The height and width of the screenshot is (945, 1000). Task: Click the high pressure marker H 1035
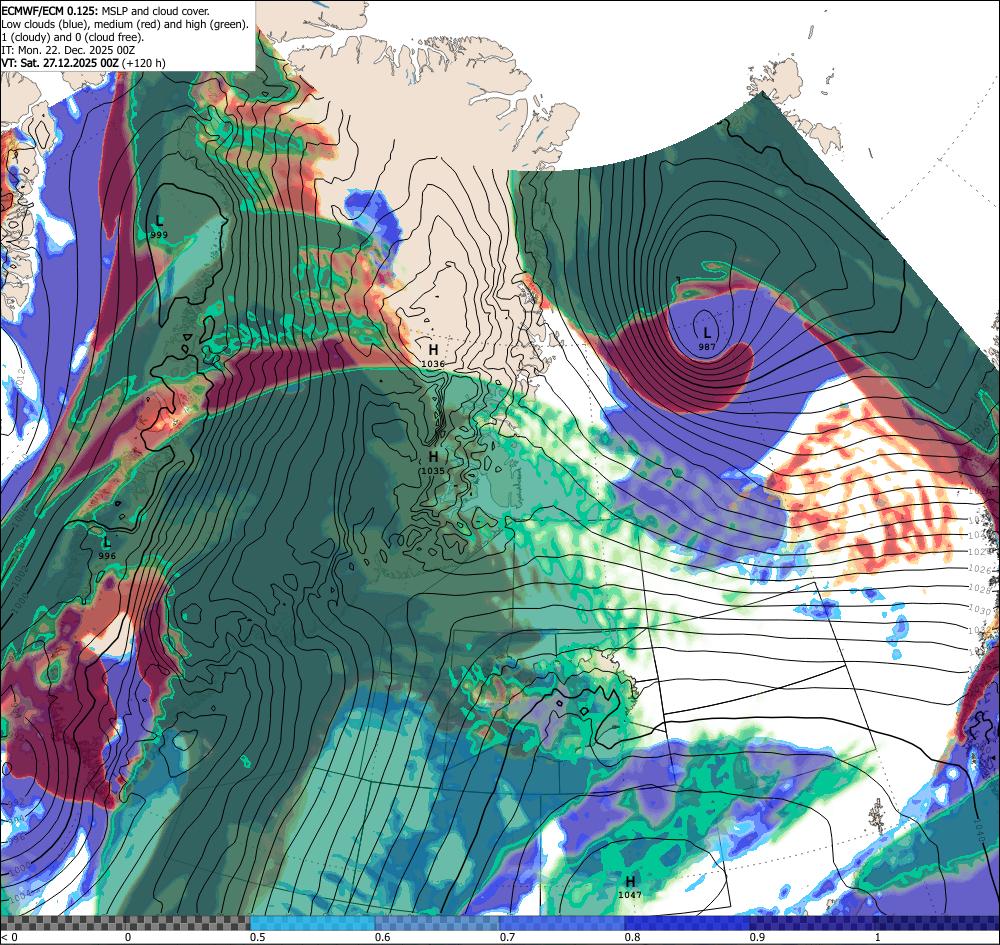(x=433, y=462)
